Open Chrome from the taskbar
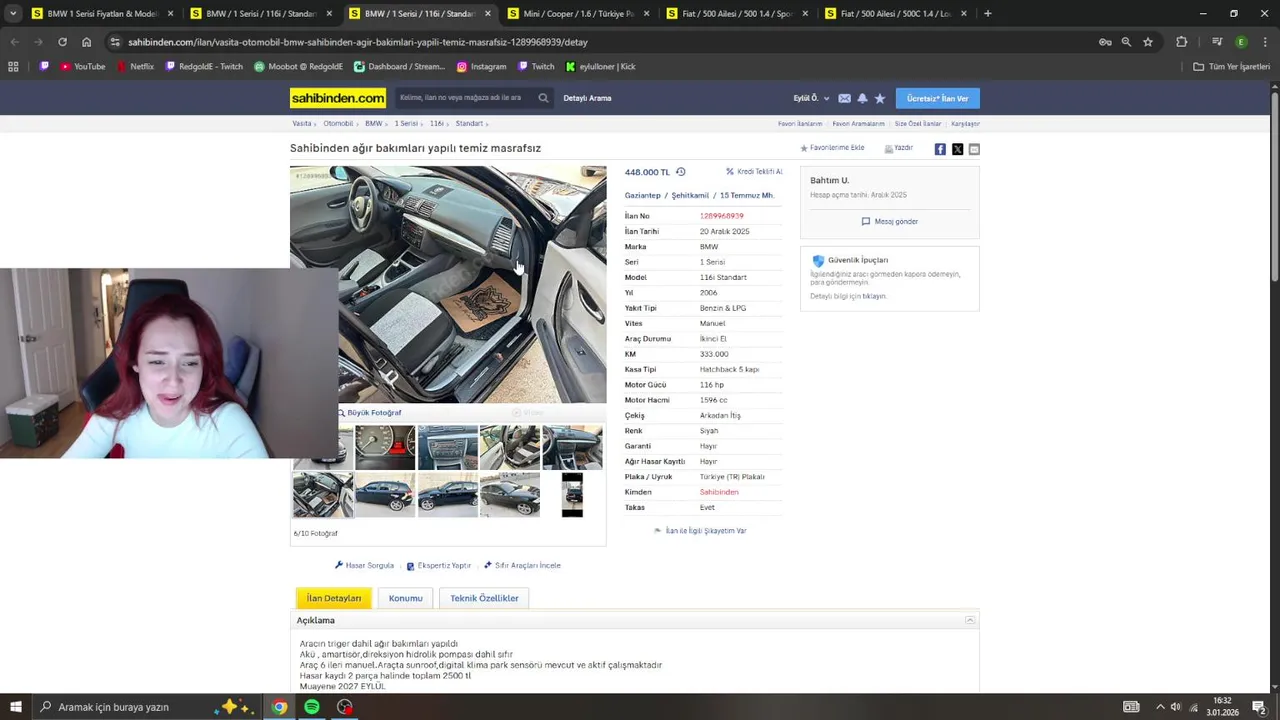This screenshot has height=720, width=1280. point(279,707)
